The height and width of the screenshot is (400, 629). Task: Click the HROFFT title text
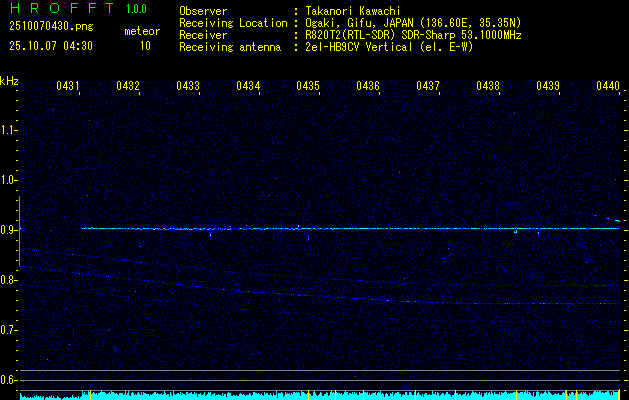tap(62, 8)
